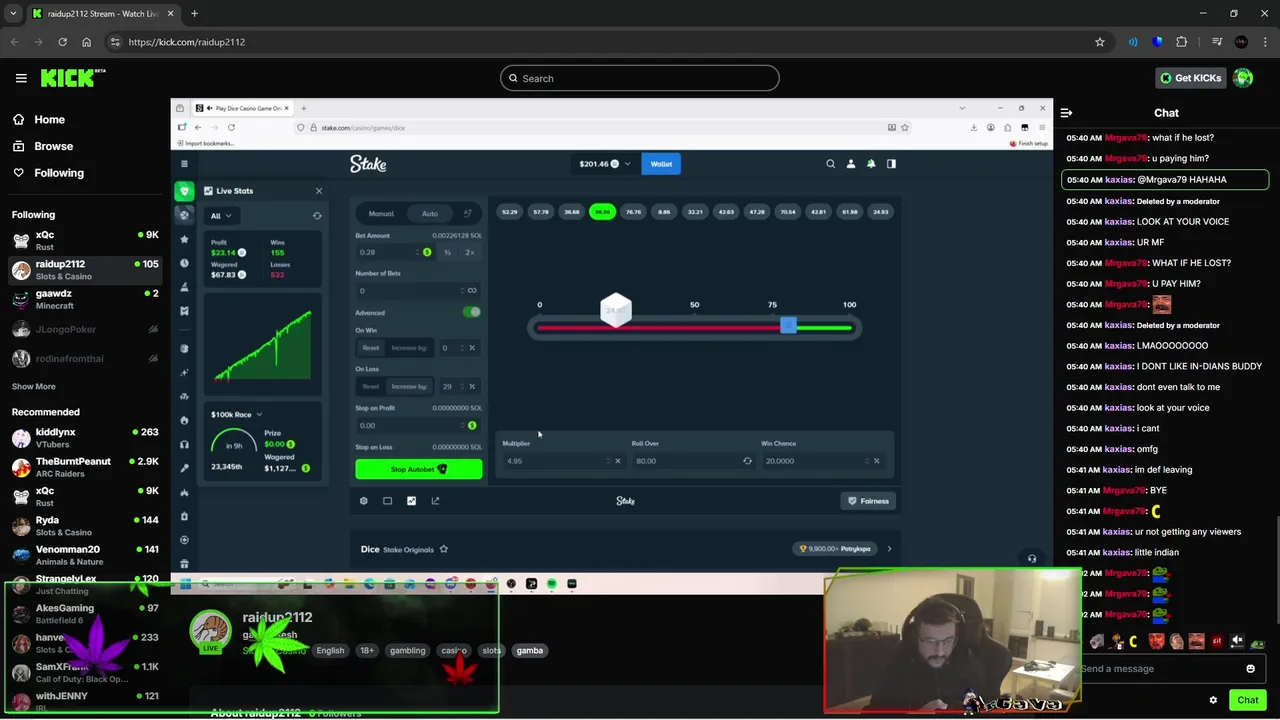Viewport: 1280px width, 720px height.
Task: Open the Stake user profile icon
Action: pos(851,164)
